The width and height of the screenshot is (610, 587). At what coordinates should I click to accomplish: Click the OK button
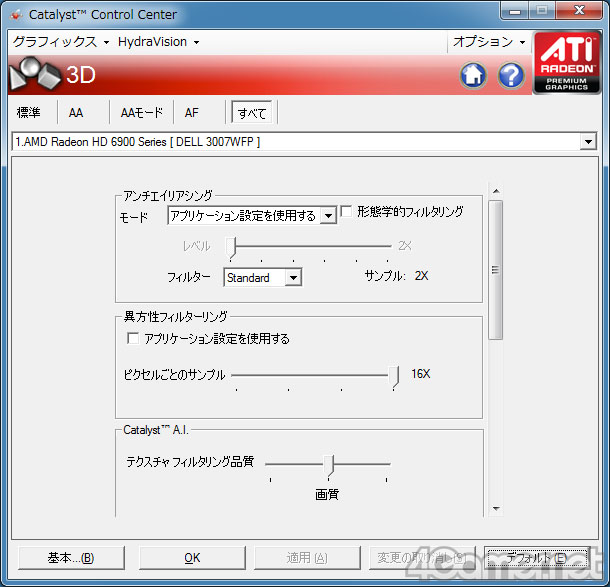click(192, 558)
